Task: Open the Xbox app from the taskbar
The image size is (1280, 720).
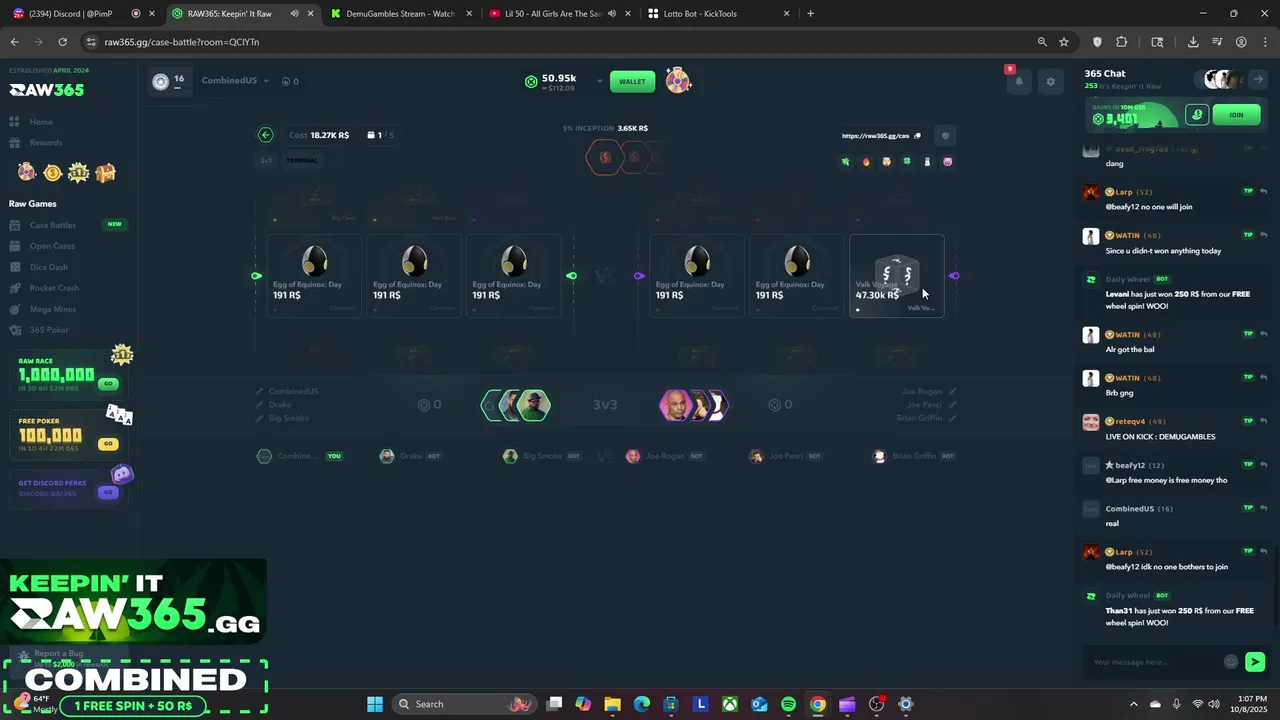Action: pos(731,704)
